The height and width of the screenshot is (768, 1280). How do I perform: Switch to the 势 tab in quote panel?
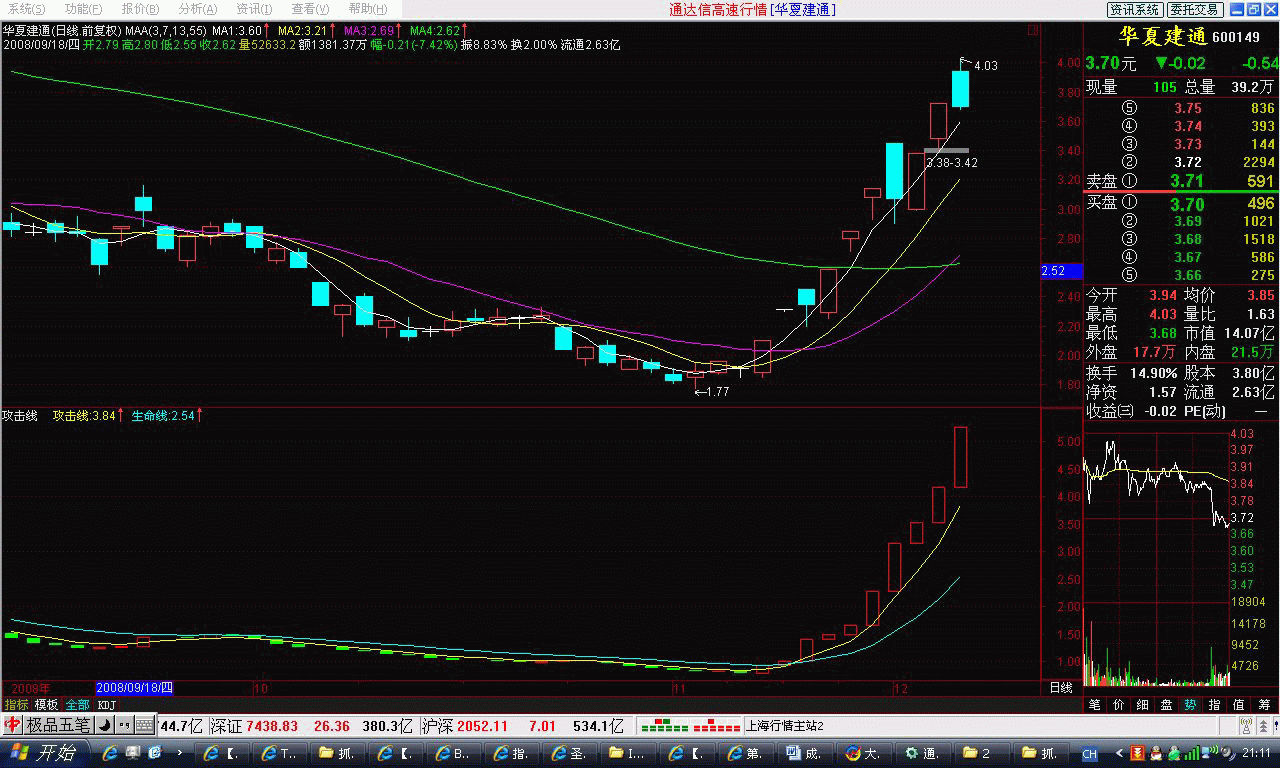pos(1191,705)
